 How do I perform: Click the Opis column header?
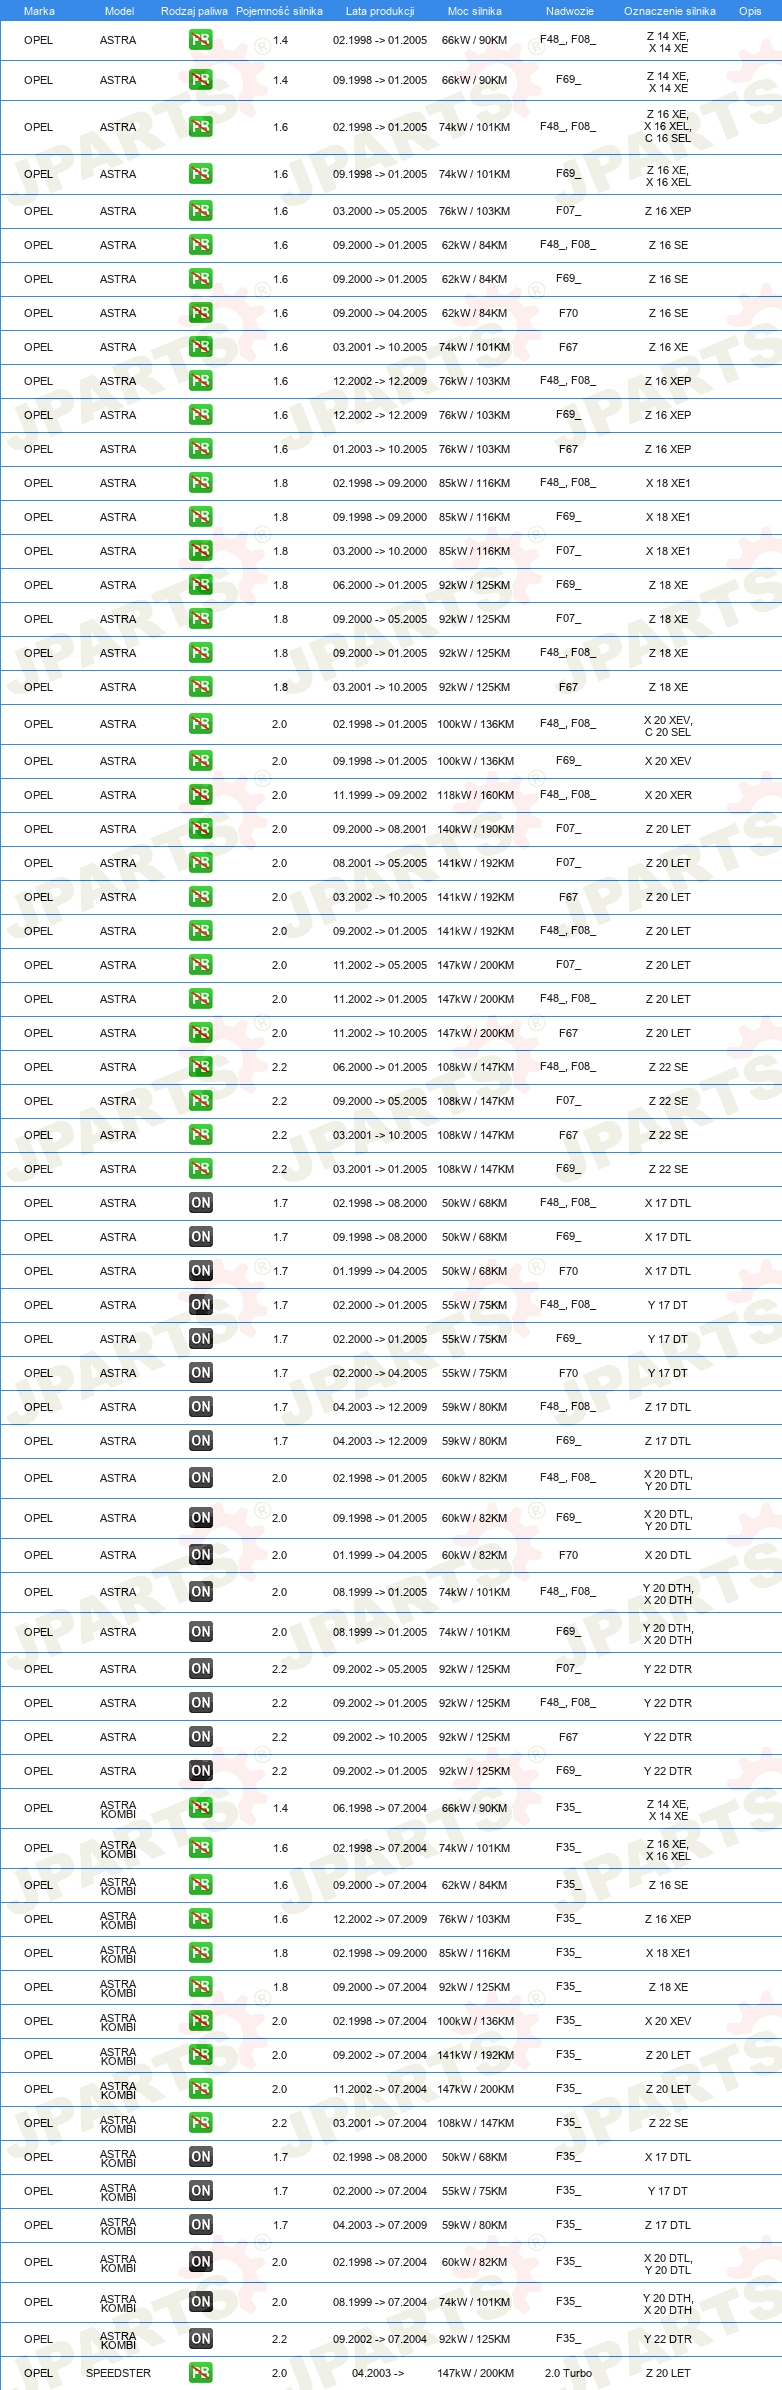click(750, 11)
